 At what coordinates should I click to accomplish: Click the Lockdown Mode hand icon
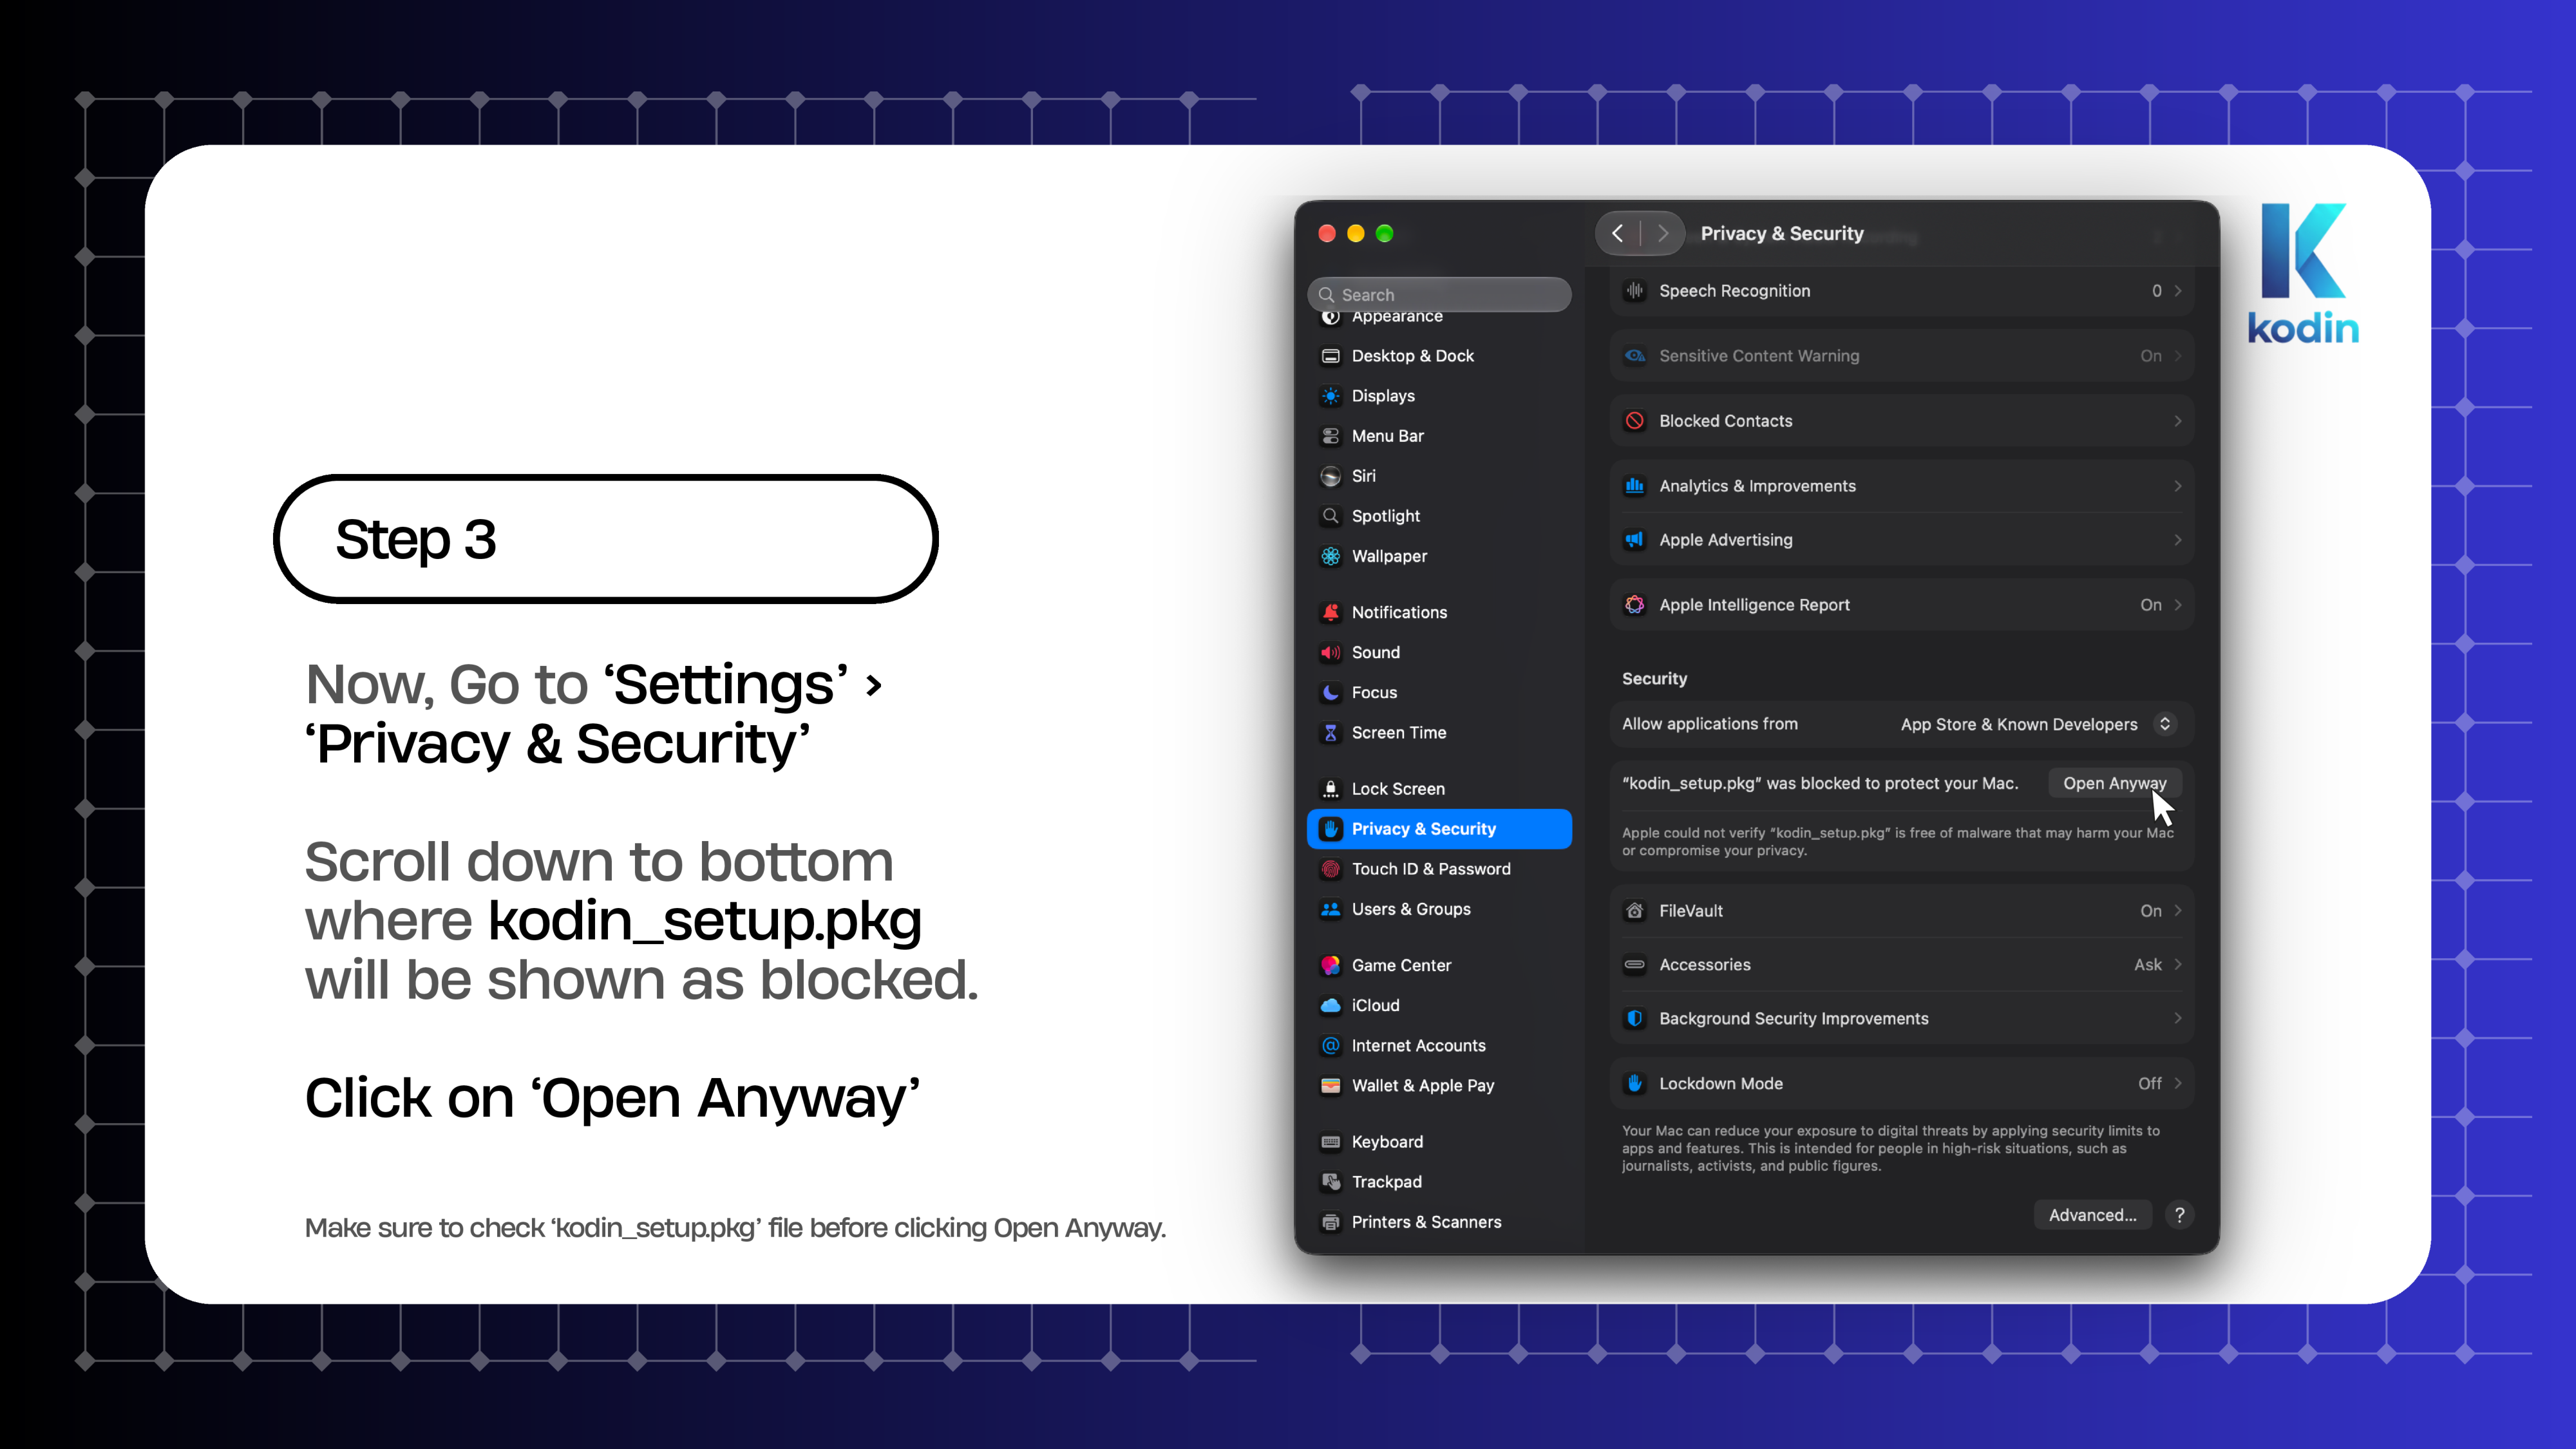point(1634,1083)
